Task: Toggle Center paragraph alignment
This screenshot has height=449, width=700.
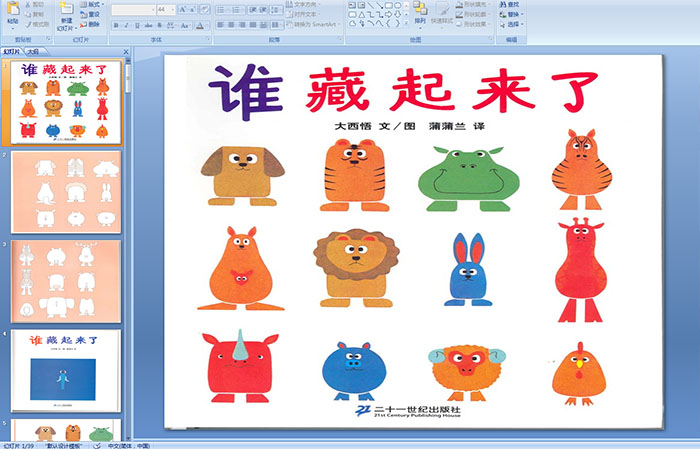Action: [x=231, y=25]
